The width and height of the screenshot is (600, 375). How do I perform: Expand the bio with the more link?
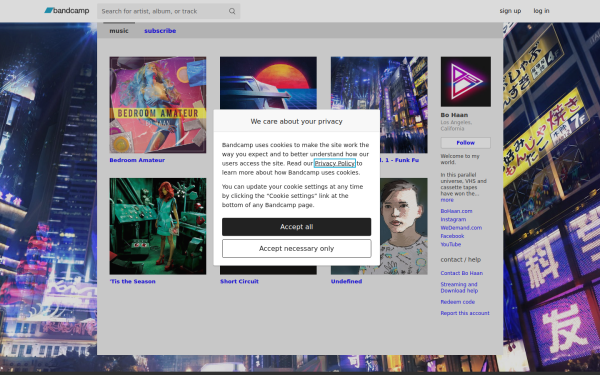coord(447,200)
